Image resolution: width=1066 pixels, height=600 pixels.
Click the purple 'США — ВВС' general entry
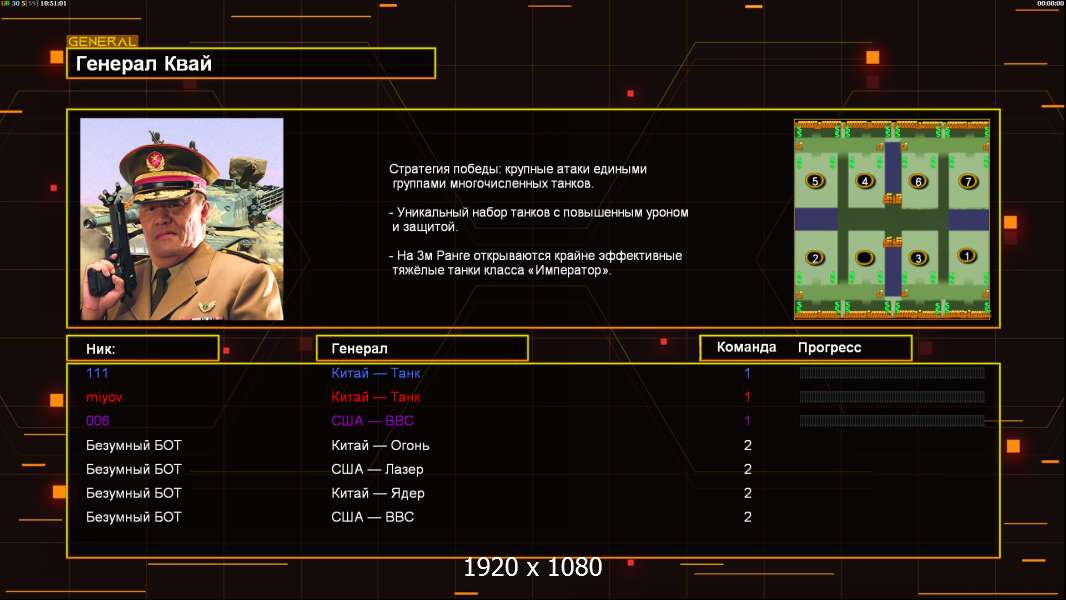coord(373,421)
